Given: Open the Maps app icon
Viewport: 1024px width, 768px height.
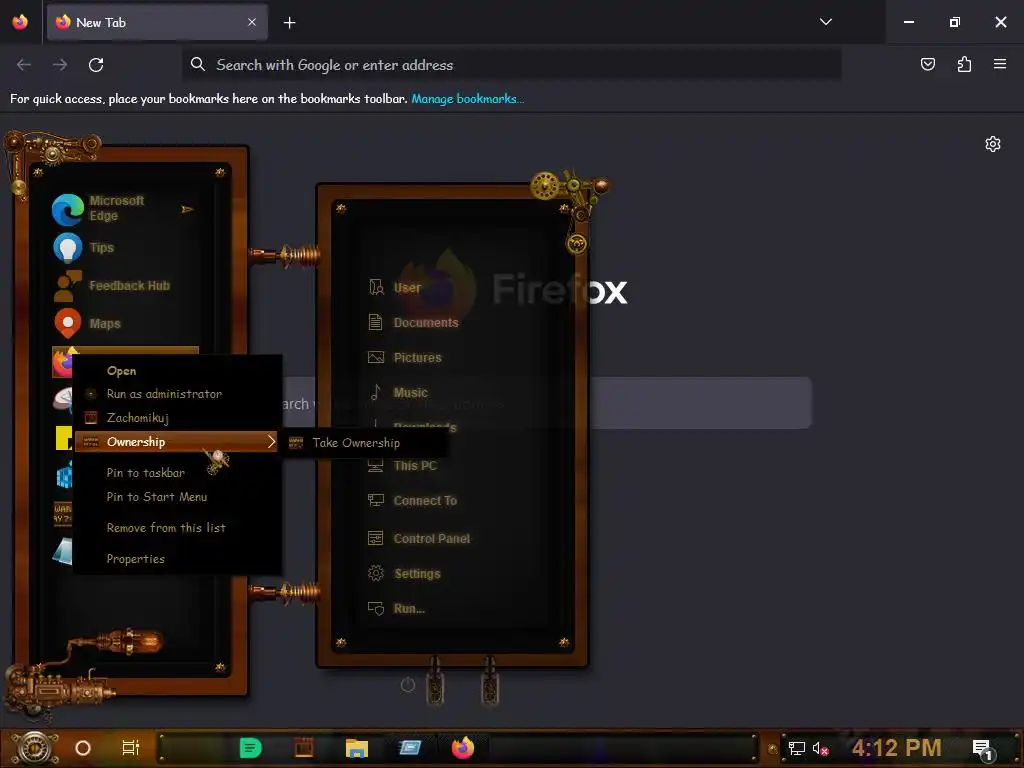Looking at the screenshot, I should [x=67, y=323].
